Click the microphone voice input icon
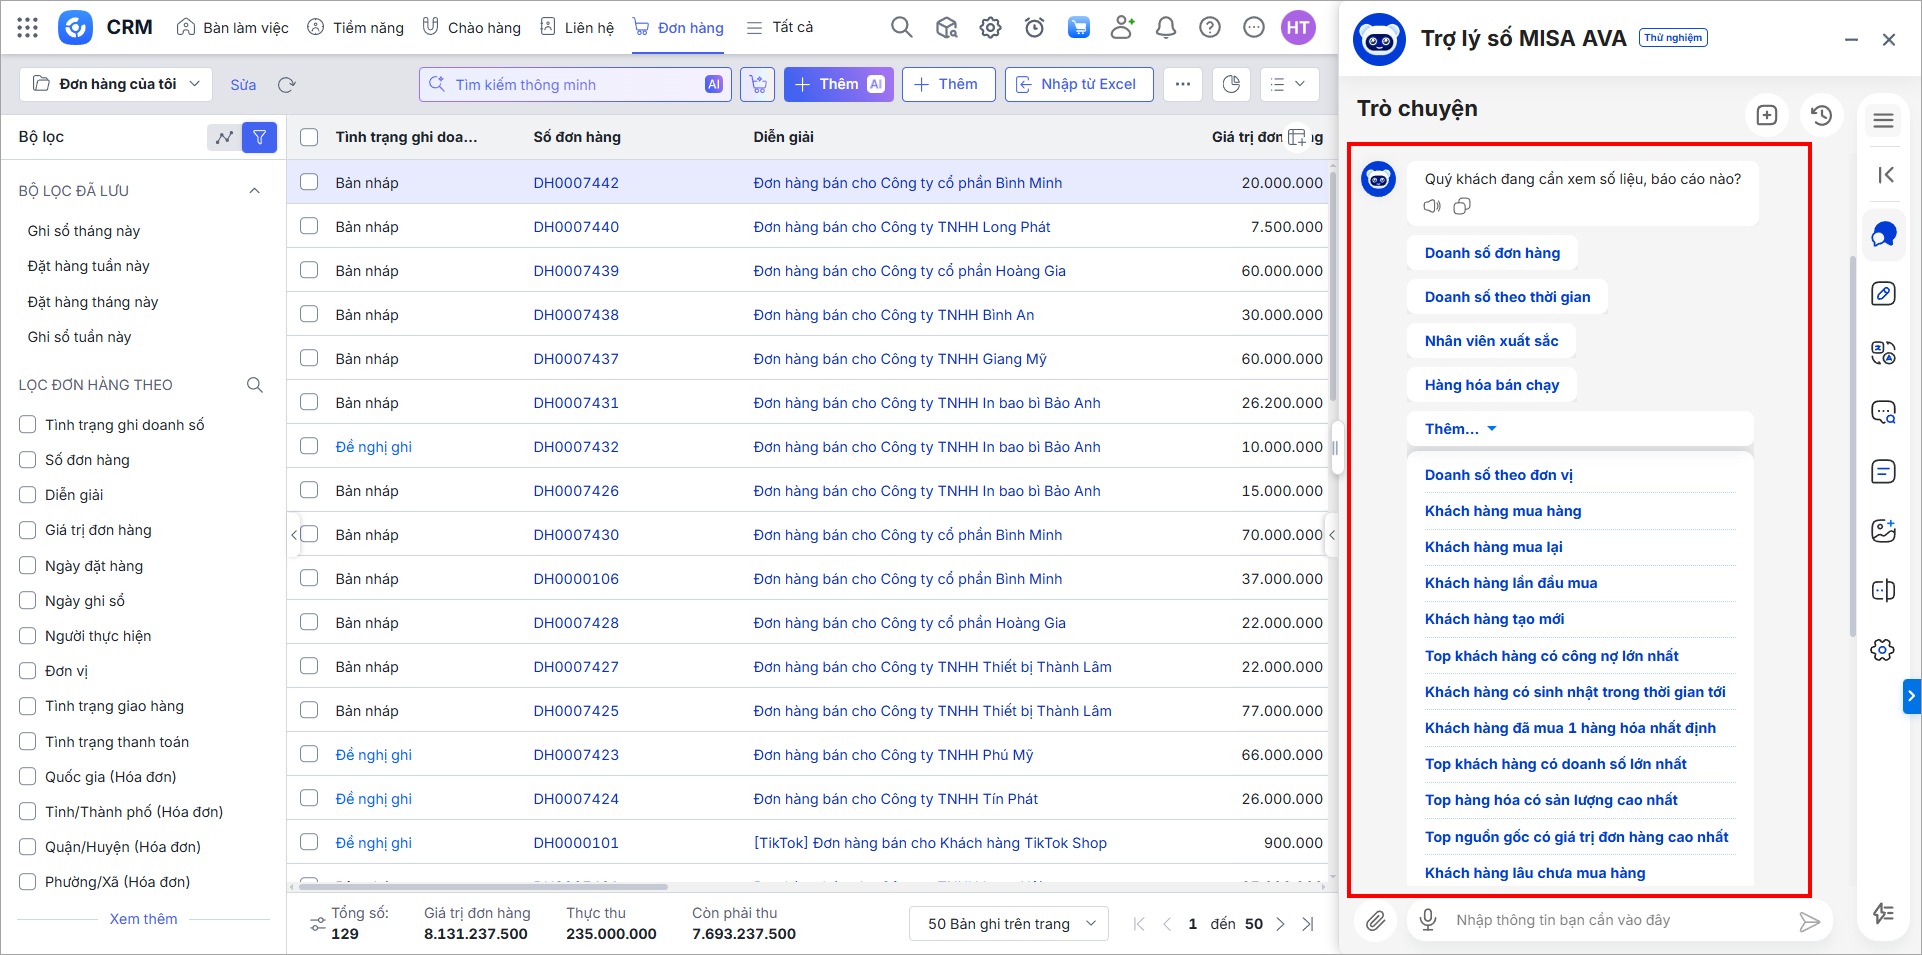The image size is (1922, 955). [x=1428, y=920]
